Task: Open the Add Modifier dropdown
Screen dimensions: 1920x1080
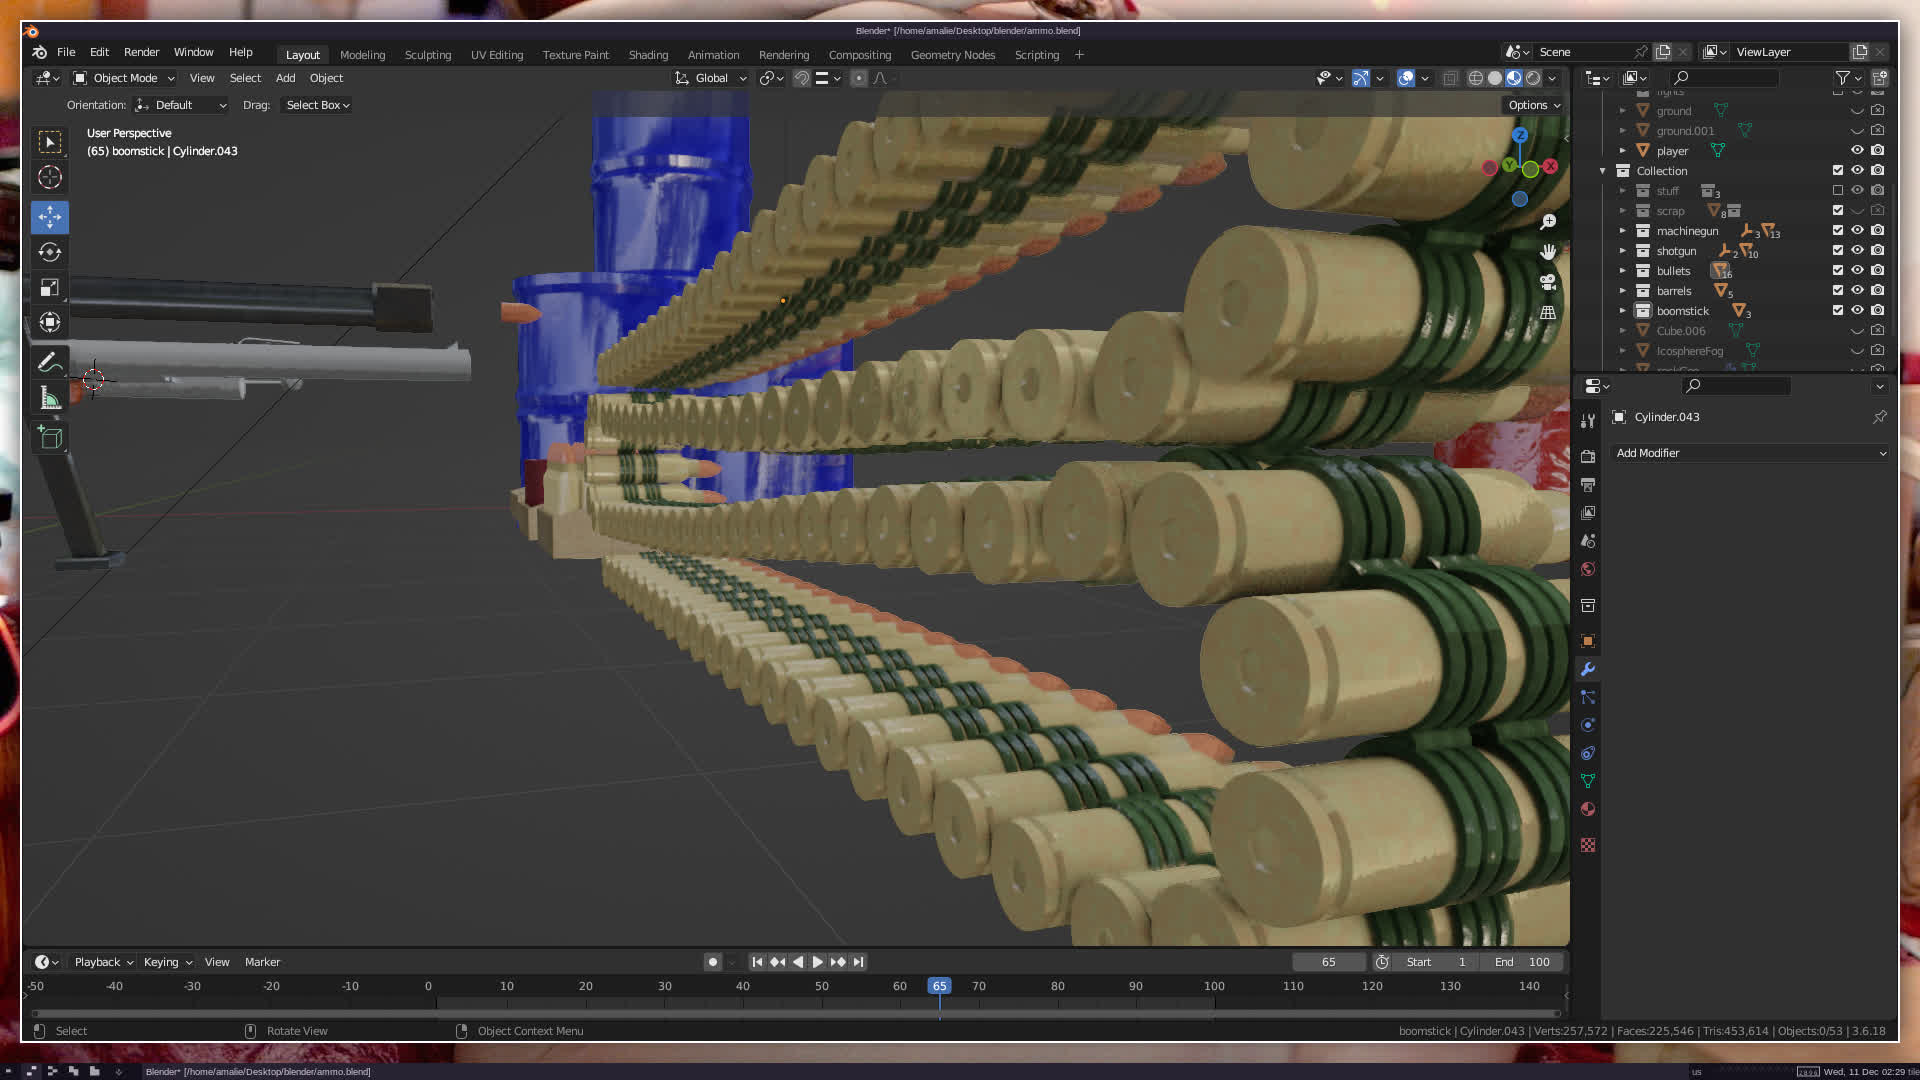Action: pyautogui.click(x=1750, y=453)
